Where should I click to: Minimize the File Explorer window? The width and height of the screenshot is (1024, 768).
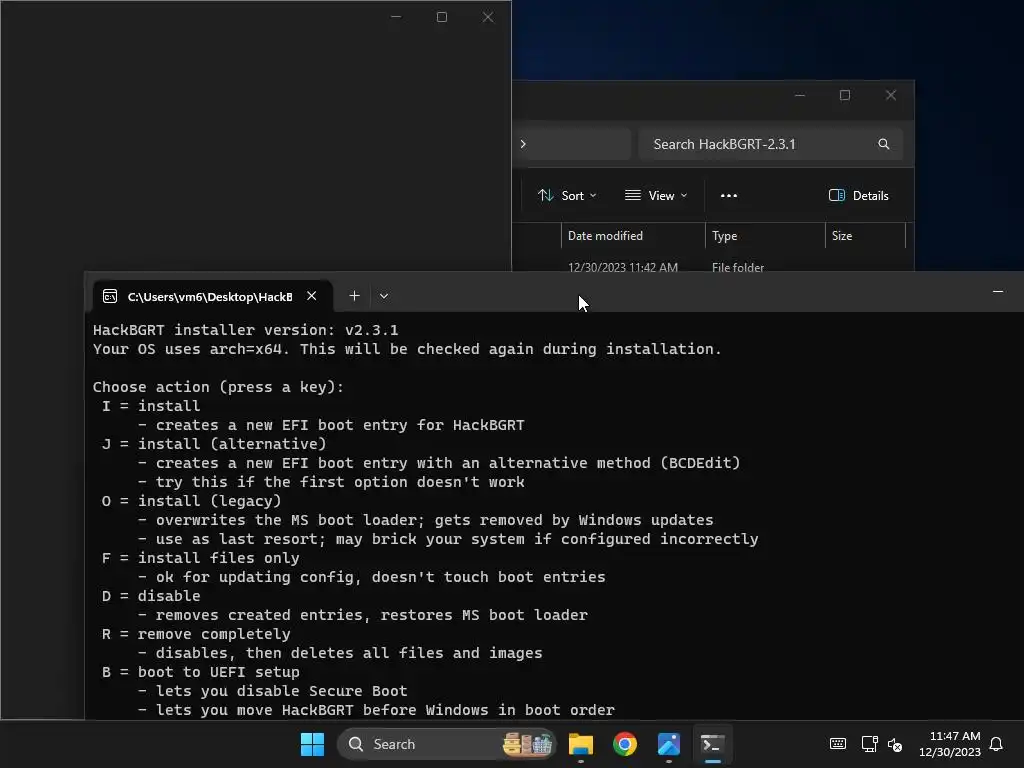coord(800,95)
